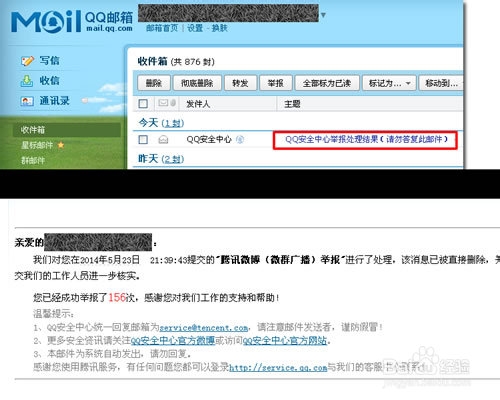Image resolution: width=500 pixels, height=400 pixels.
Task: Click the 通讯录 contacts card icon
Action: (27, 101)
